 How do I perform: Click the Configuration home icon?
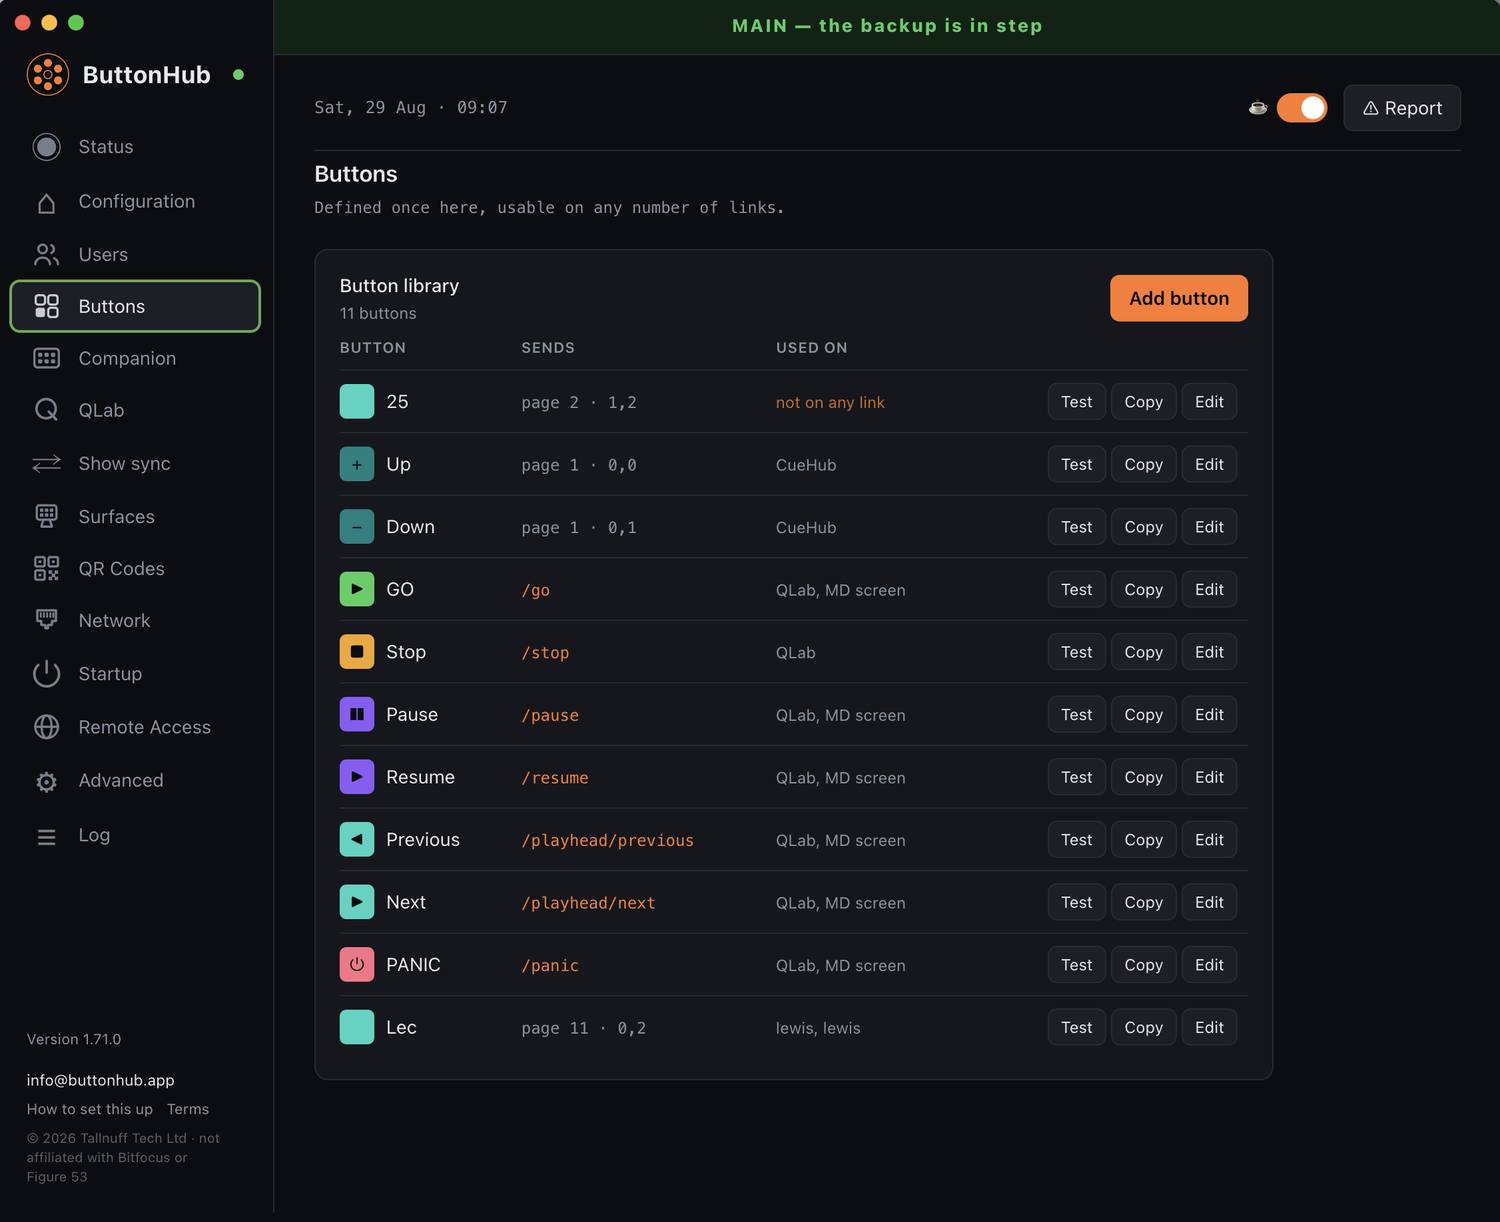47,202
